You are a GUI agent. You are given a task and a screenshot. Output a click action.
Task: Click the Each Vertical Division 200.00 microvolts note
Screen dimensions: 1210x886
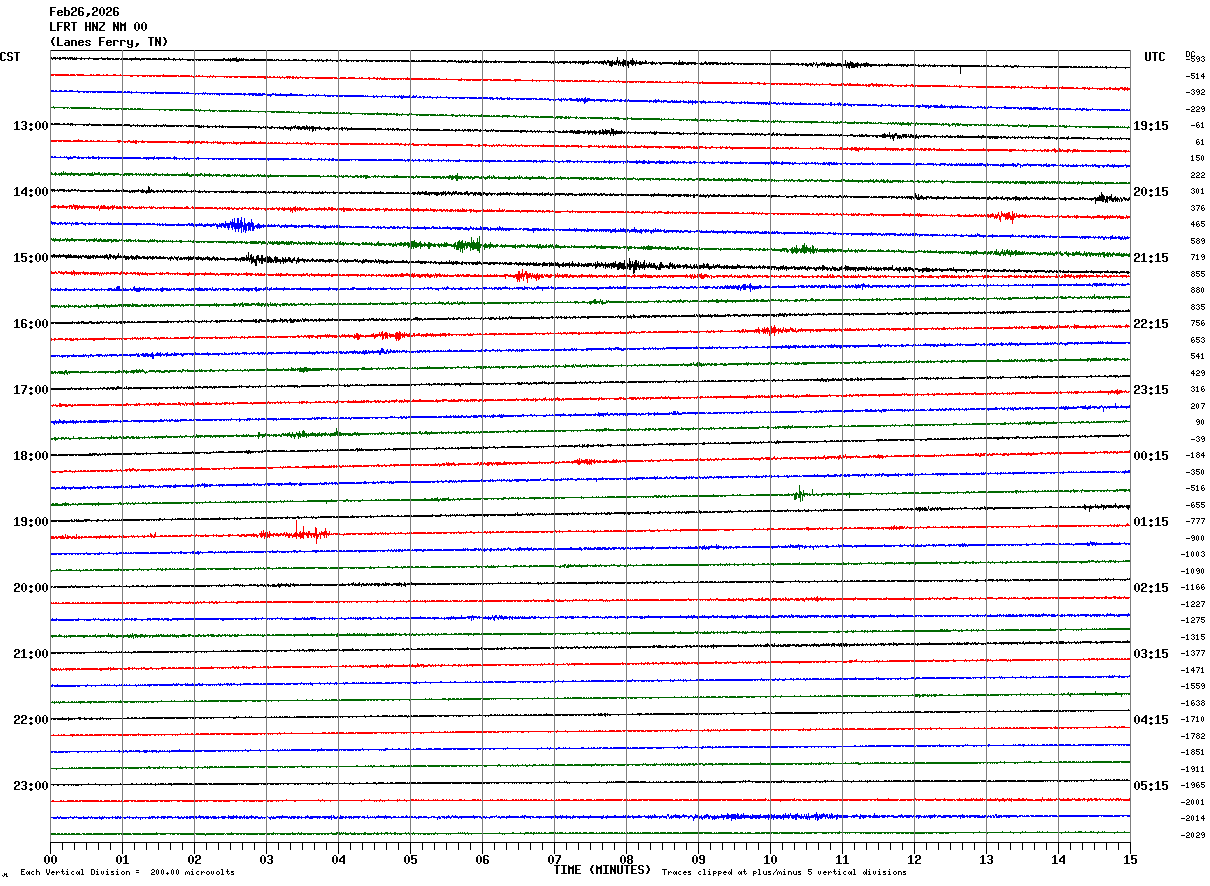click(x=127, y=873)
